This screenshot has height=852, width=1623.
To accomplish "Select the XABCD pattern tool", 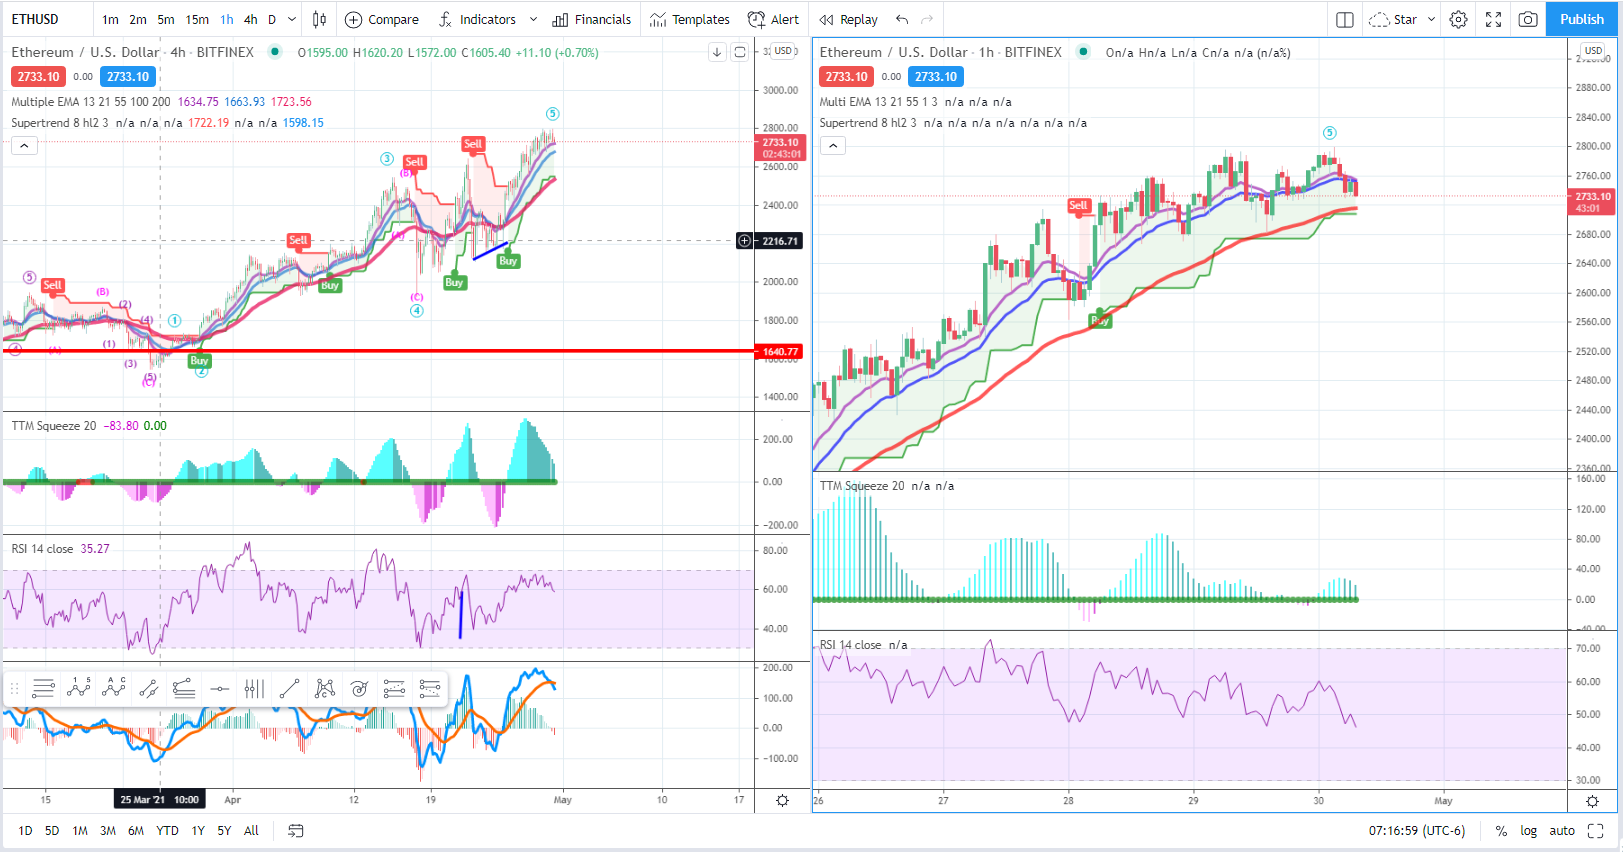I will [x=325, y=688].
